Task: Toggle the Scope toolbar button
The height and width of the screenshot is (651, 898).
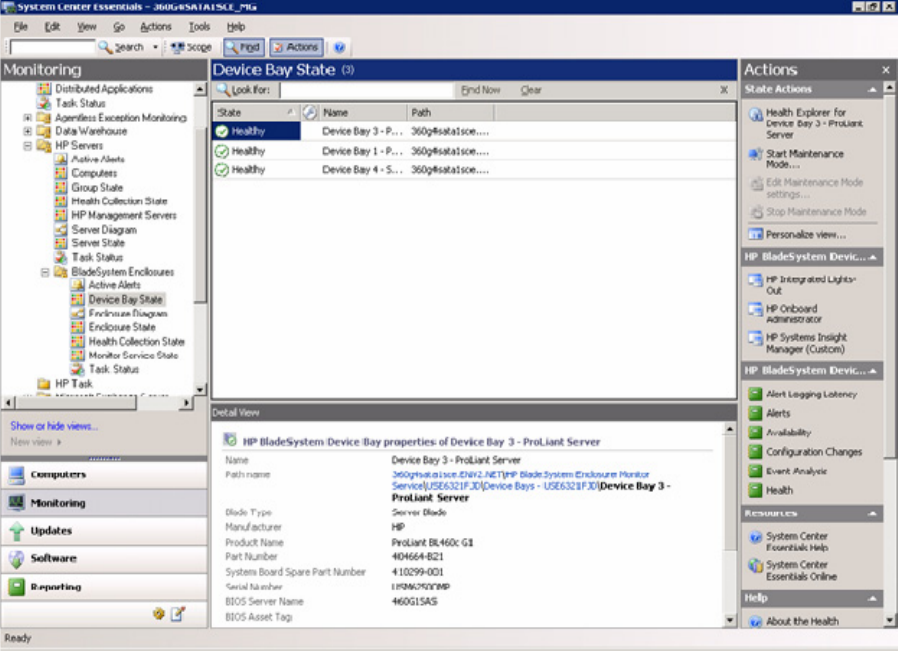Action: click(x=191, y=47)
